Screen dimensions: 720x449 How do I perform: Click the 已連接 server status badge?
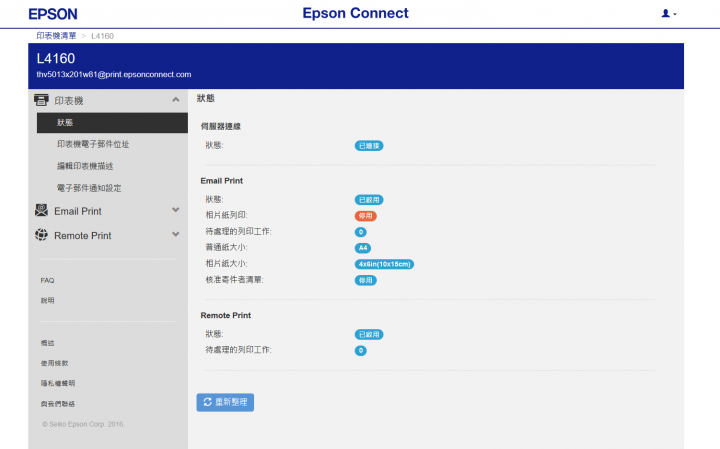[x=369, y=146]
